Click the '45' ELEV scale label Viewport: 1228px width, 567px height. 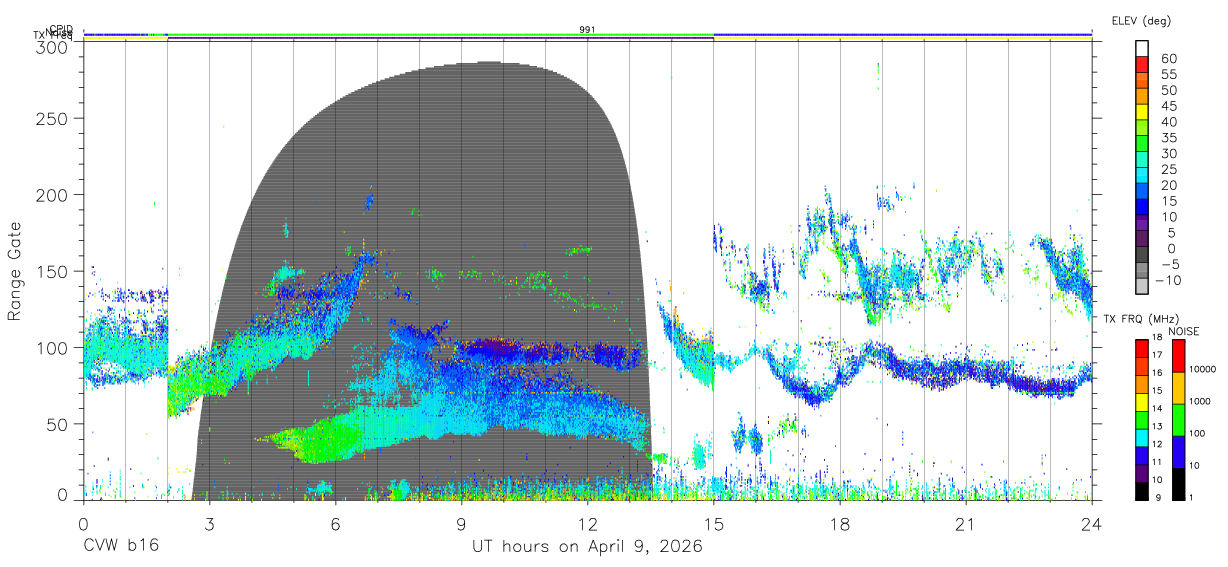[1167, 106]
